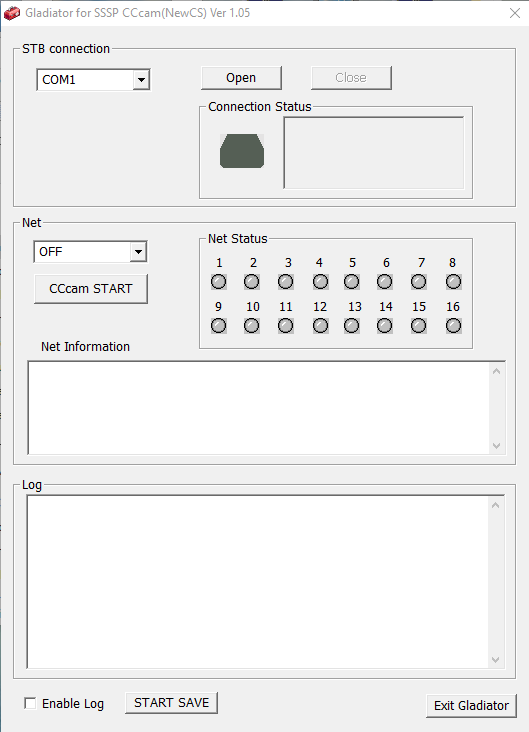This screenshot has height=732, width=529.
Task: Click the Net Status indicator number 14
Action: click(384, 325)
